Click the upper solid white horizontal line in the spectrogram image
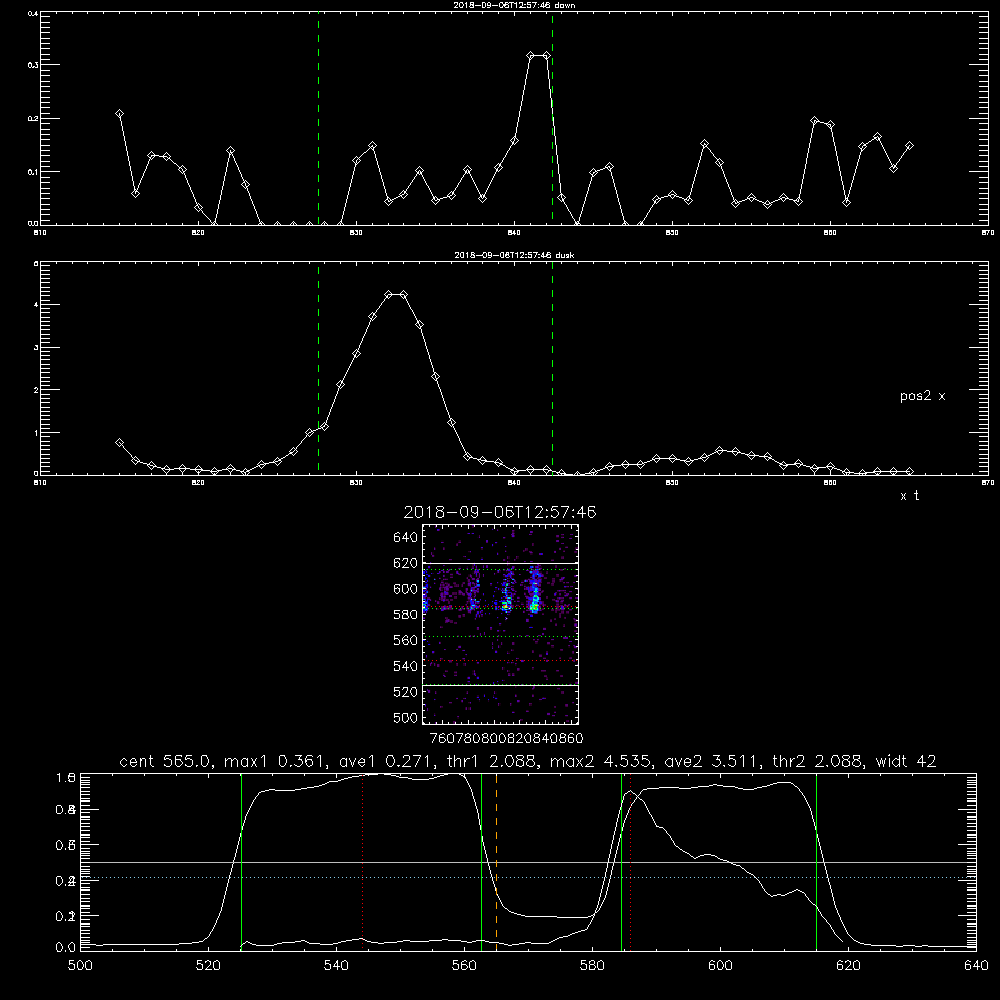Screen dimensions: 1000x1000 501,563
